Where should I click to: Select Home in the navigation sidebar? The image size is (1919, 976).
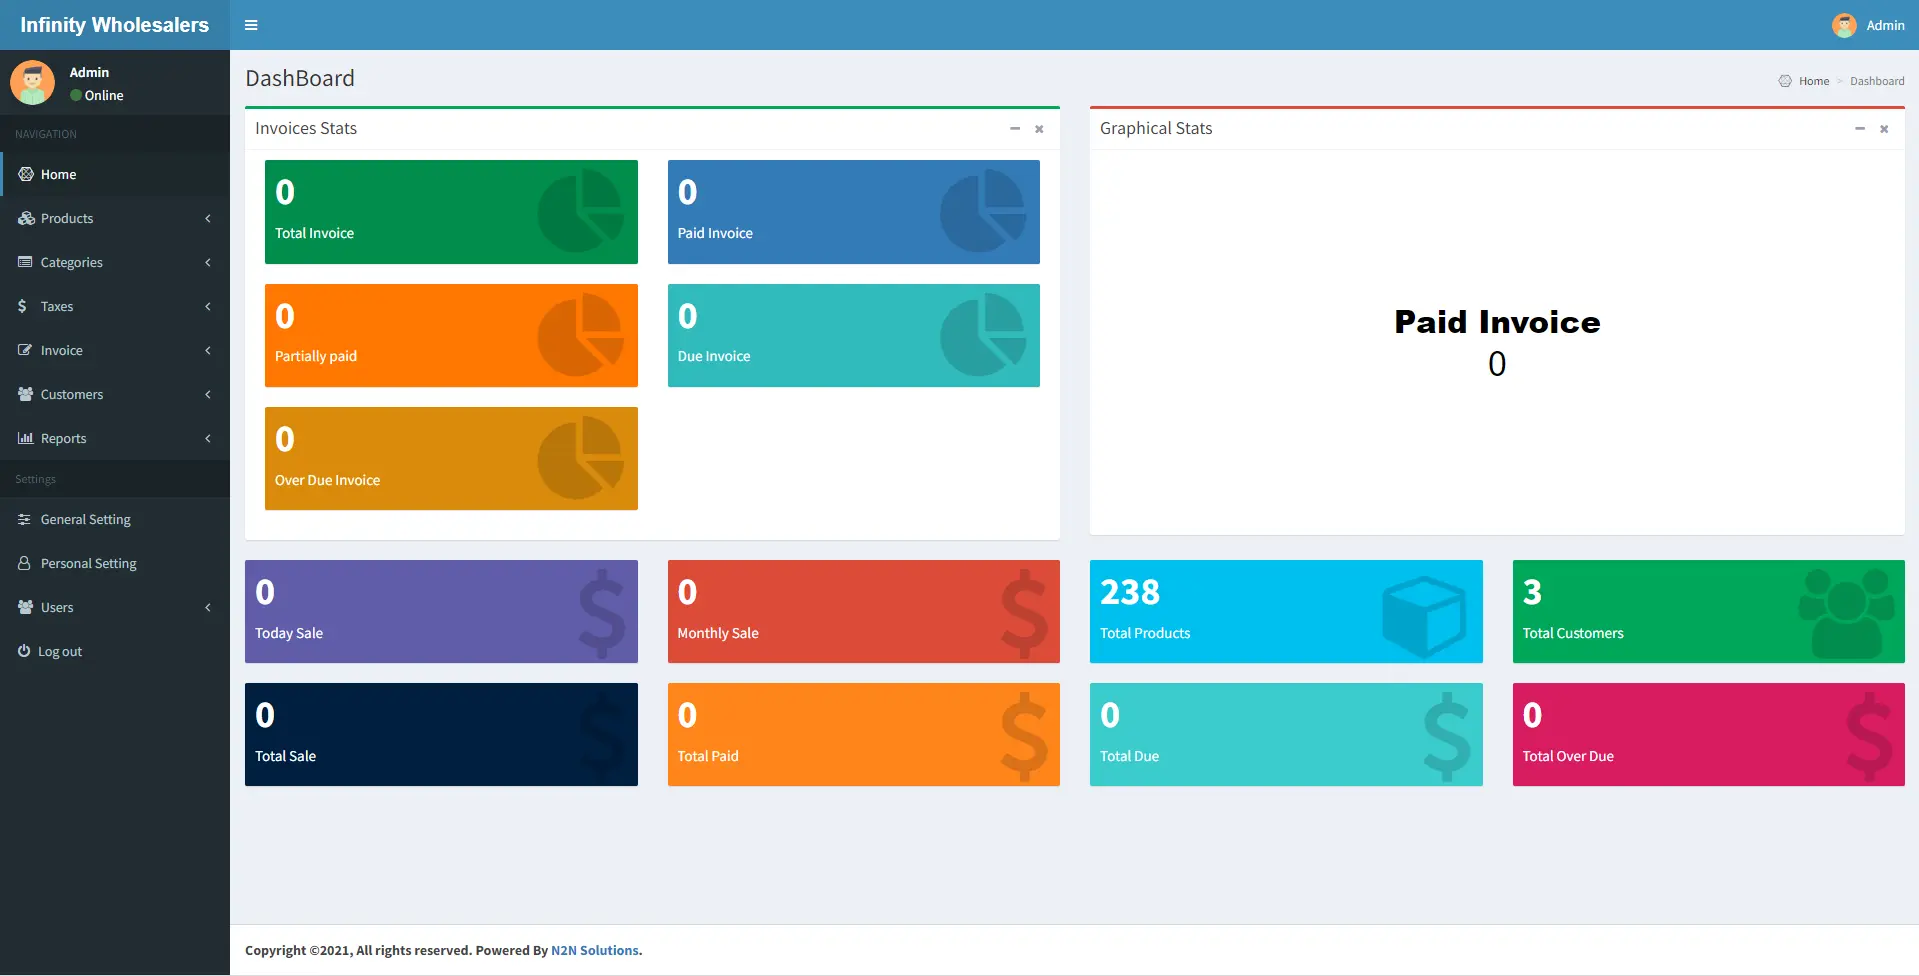click(x=58, y=174)
